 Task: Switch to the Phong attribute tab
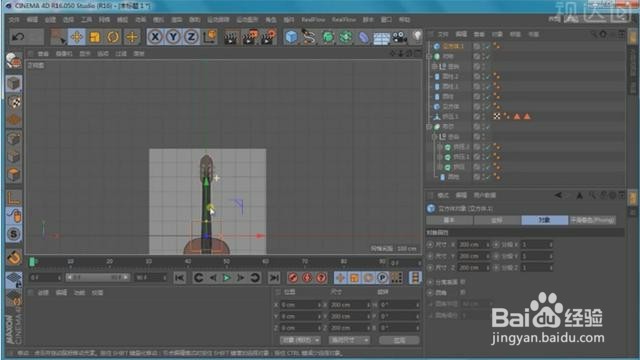point(592,220)
